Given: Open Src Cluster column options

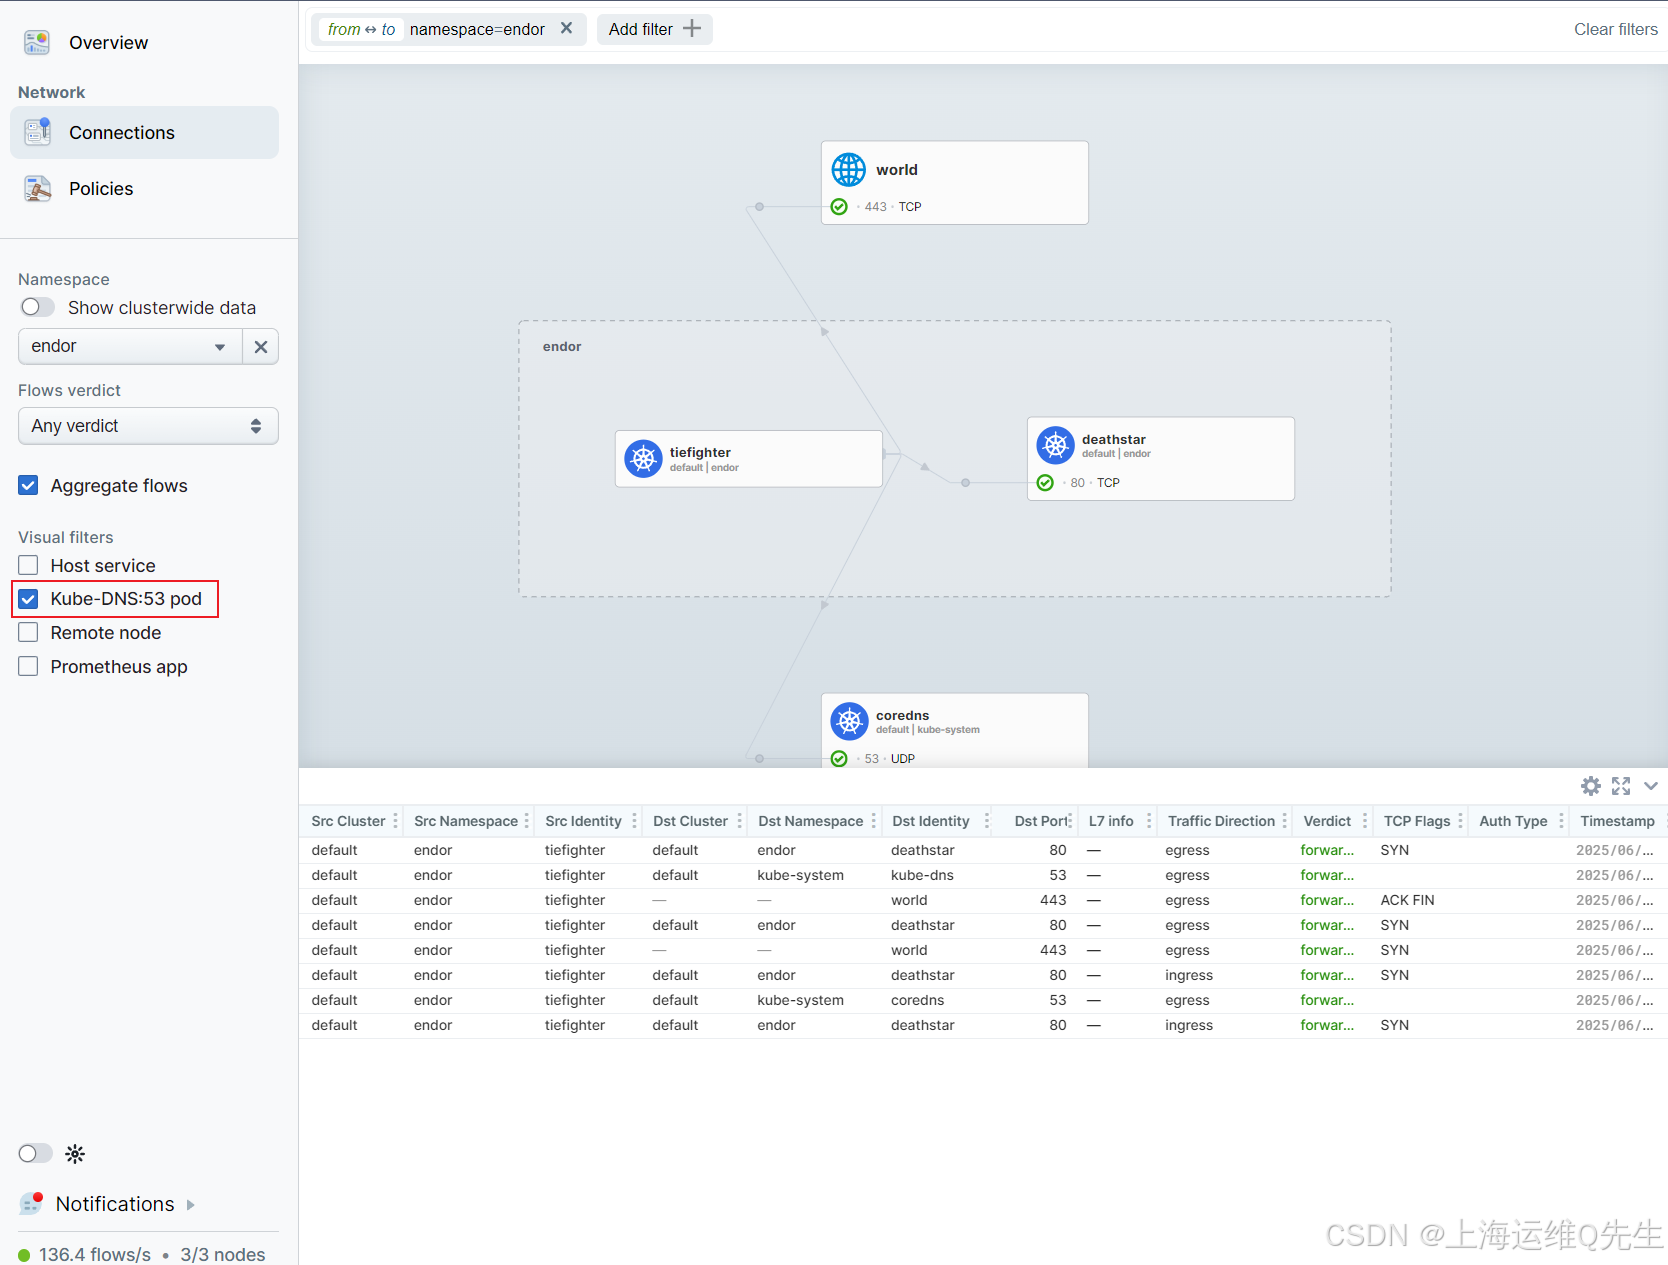Looking at the screenshot, I should pyautogui.click(x=395, y=821).
